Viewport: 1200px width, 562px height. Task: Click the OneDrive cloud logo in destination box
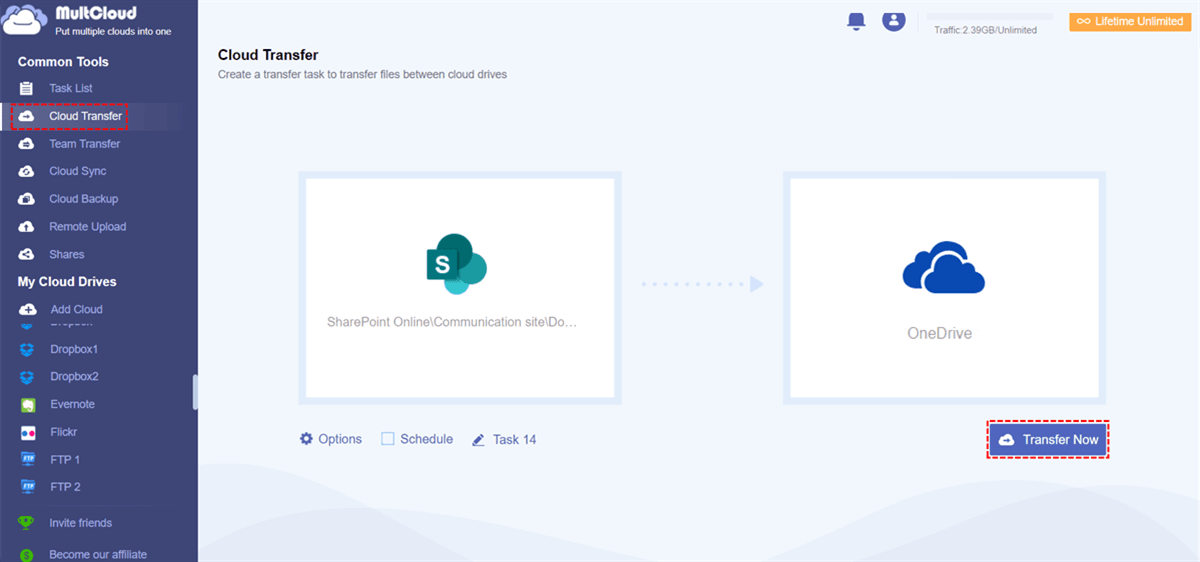pos(943,266)
